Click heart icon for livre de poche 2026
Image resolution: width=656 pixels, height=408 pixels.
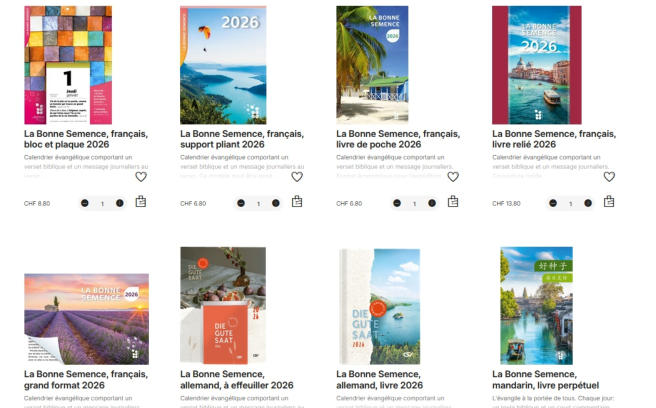453,177
